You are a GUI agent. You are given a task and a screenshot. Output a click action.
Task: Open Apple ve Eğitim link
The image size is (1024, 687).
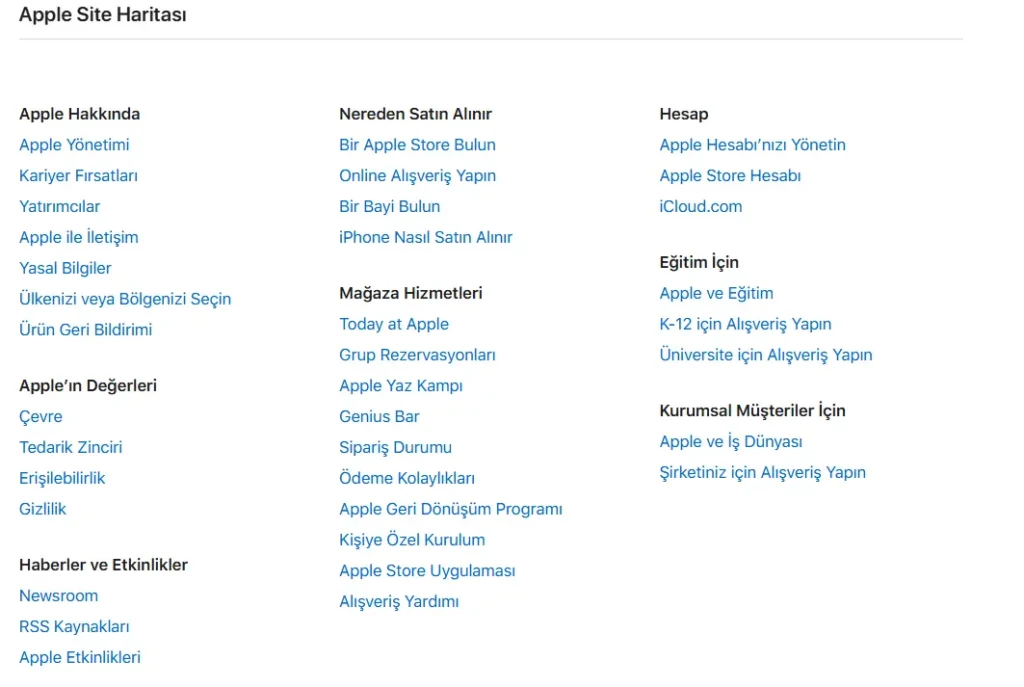click(x=716, y=293)
